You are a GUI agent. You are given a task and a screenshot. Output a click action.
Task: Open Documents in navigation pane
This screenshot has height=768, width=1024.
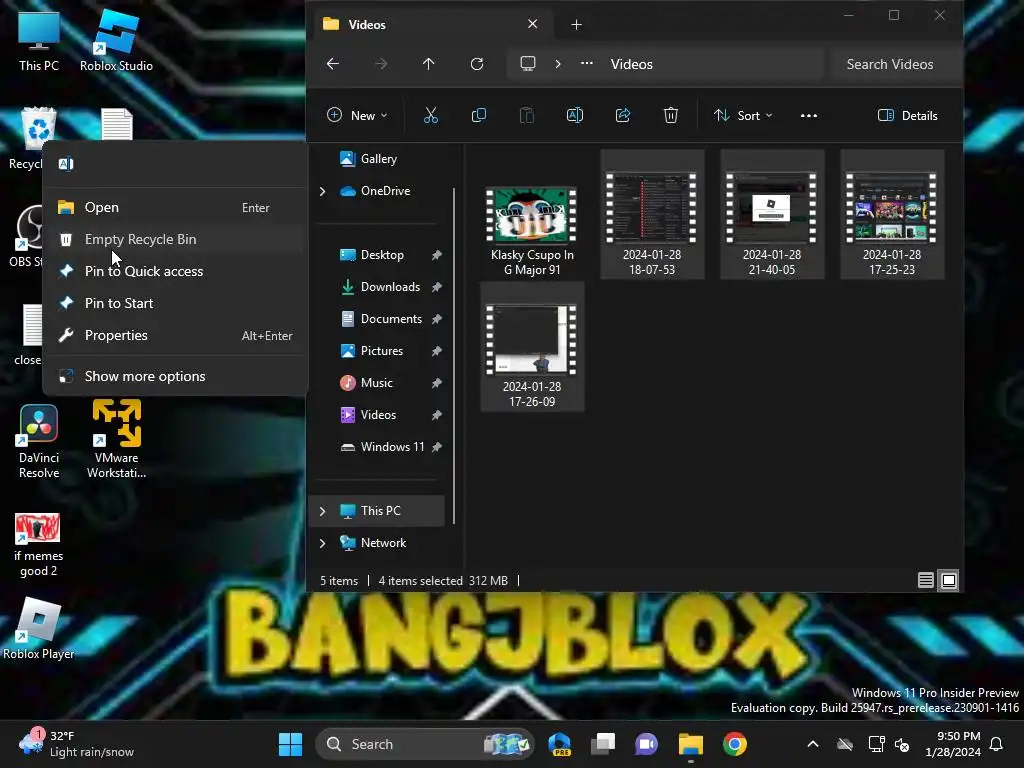coord(382,319)
